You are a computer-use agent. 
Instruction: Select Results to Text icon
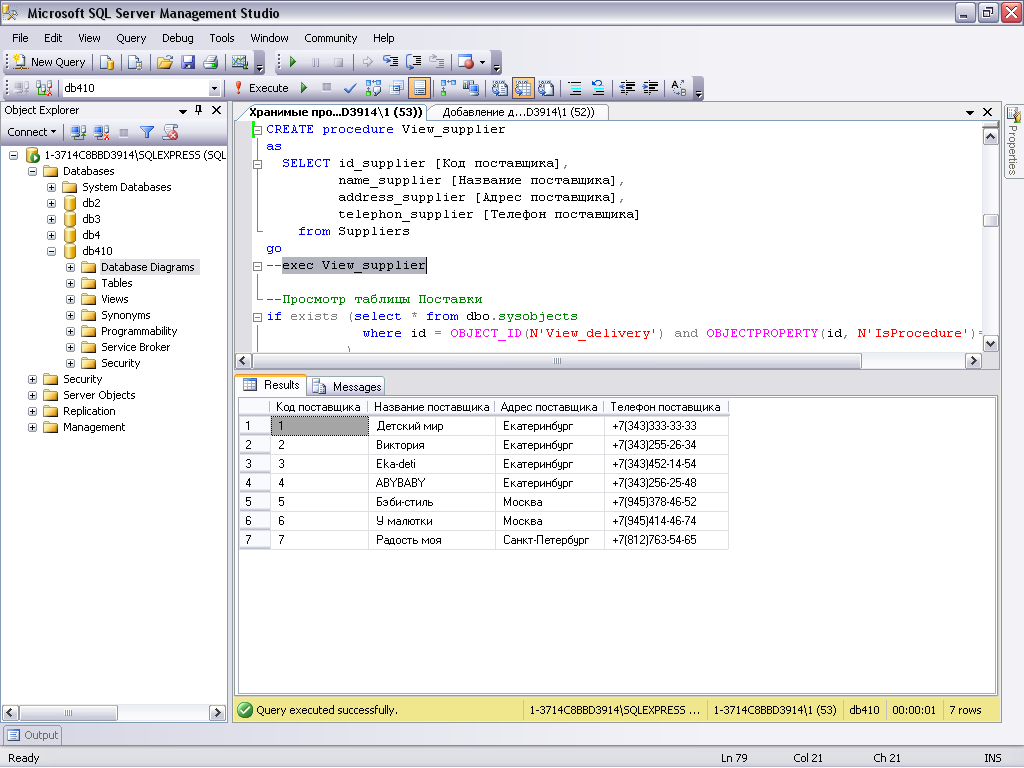tap(500, 88)
